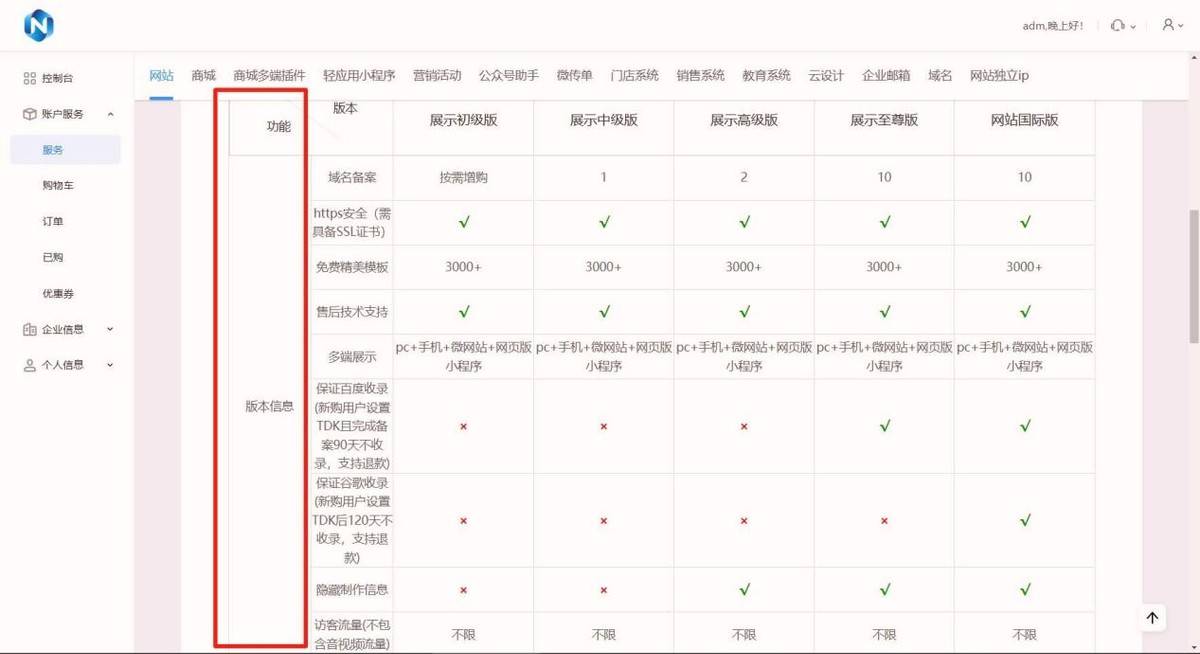Click the 展示至尊版 column header
The width and height of the screenshot is (1200, 654).
[884, 120]
